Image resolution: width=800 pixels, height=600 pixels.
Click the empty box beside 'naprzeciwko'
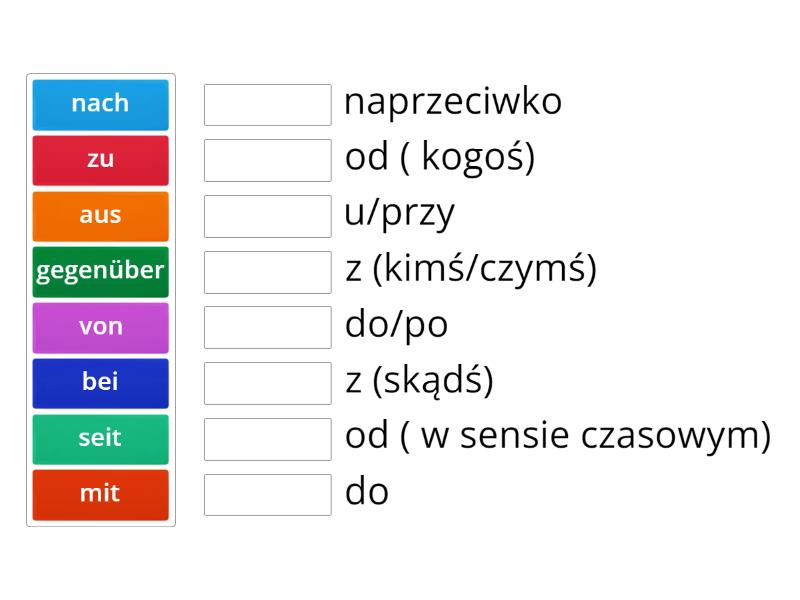point(267,104)
